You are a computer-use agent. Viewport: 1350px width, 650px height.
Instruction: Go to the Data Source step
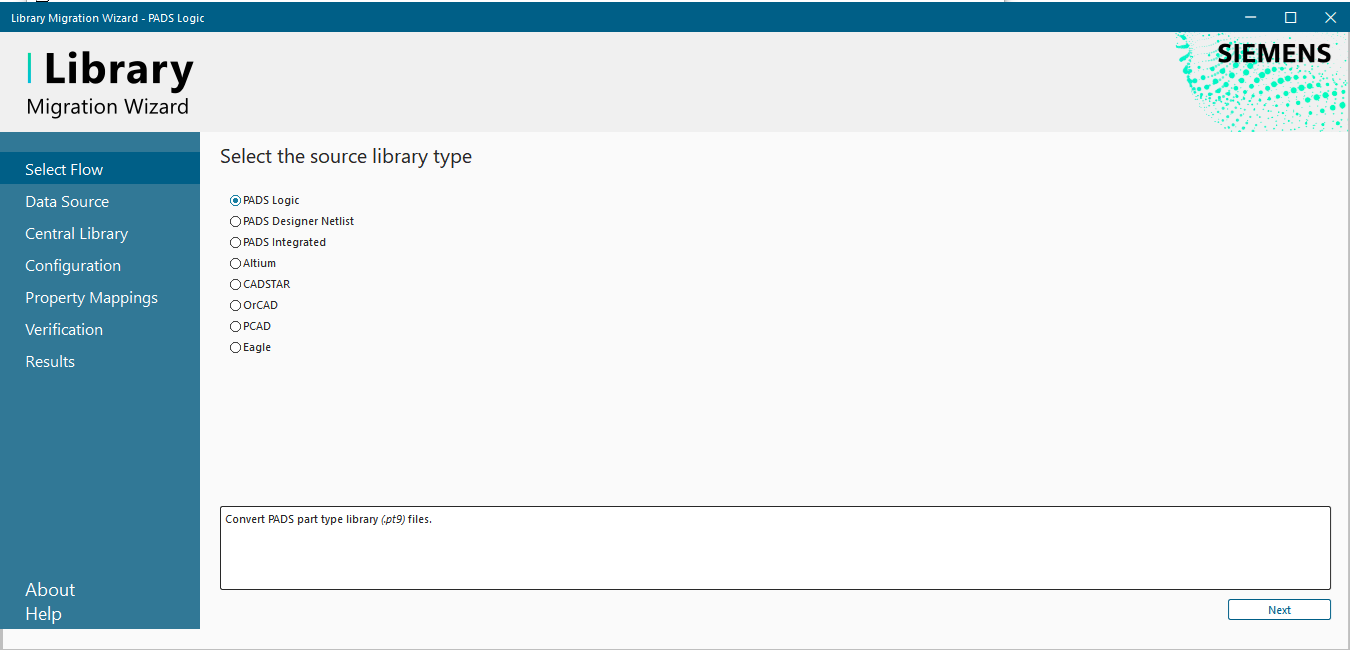point(67,202)
